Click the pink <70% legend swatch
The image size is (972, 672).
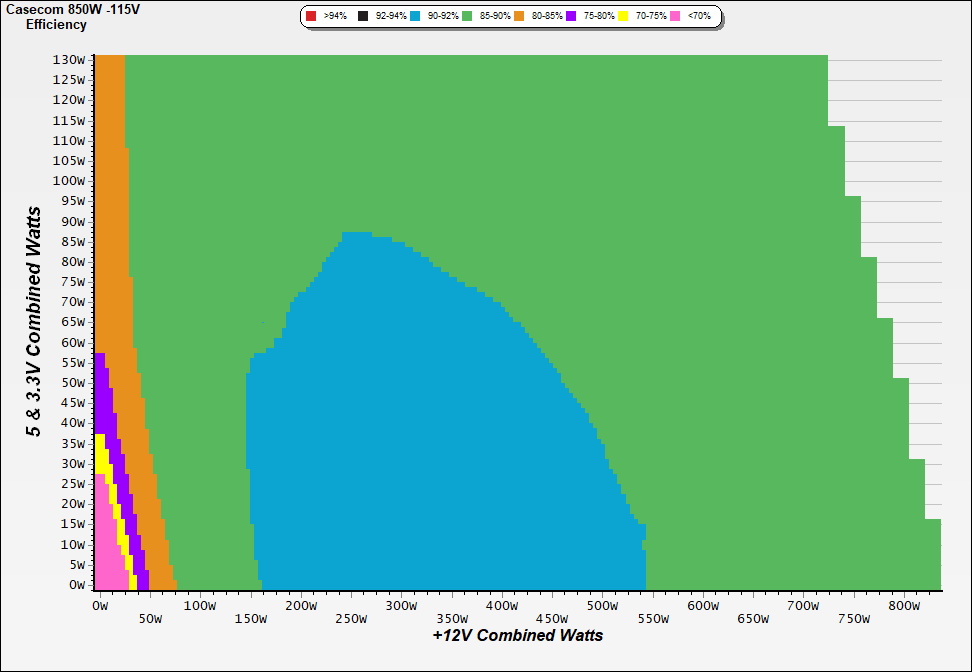pyautogui.click(x=676, y=16)
